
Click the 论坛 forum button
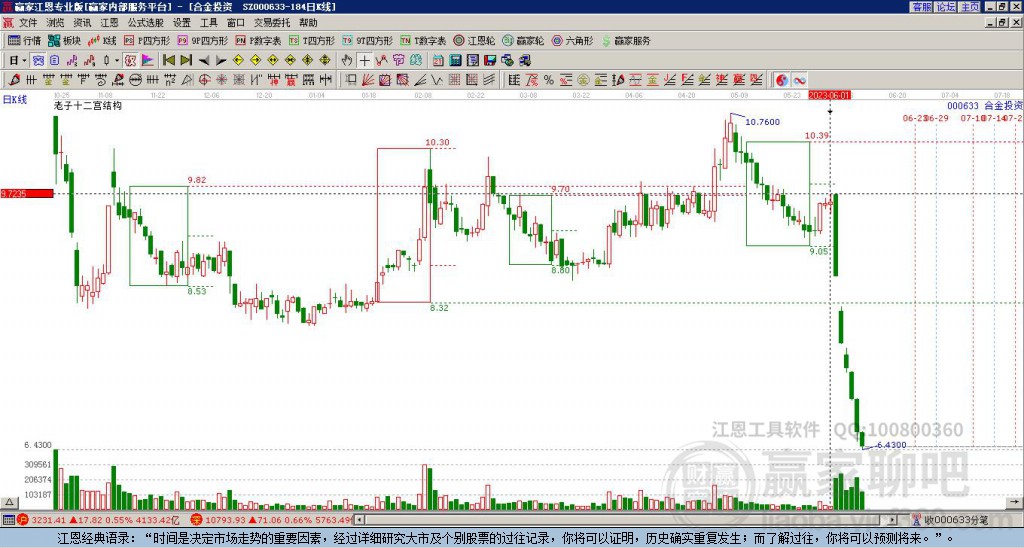tap(946, 7)
